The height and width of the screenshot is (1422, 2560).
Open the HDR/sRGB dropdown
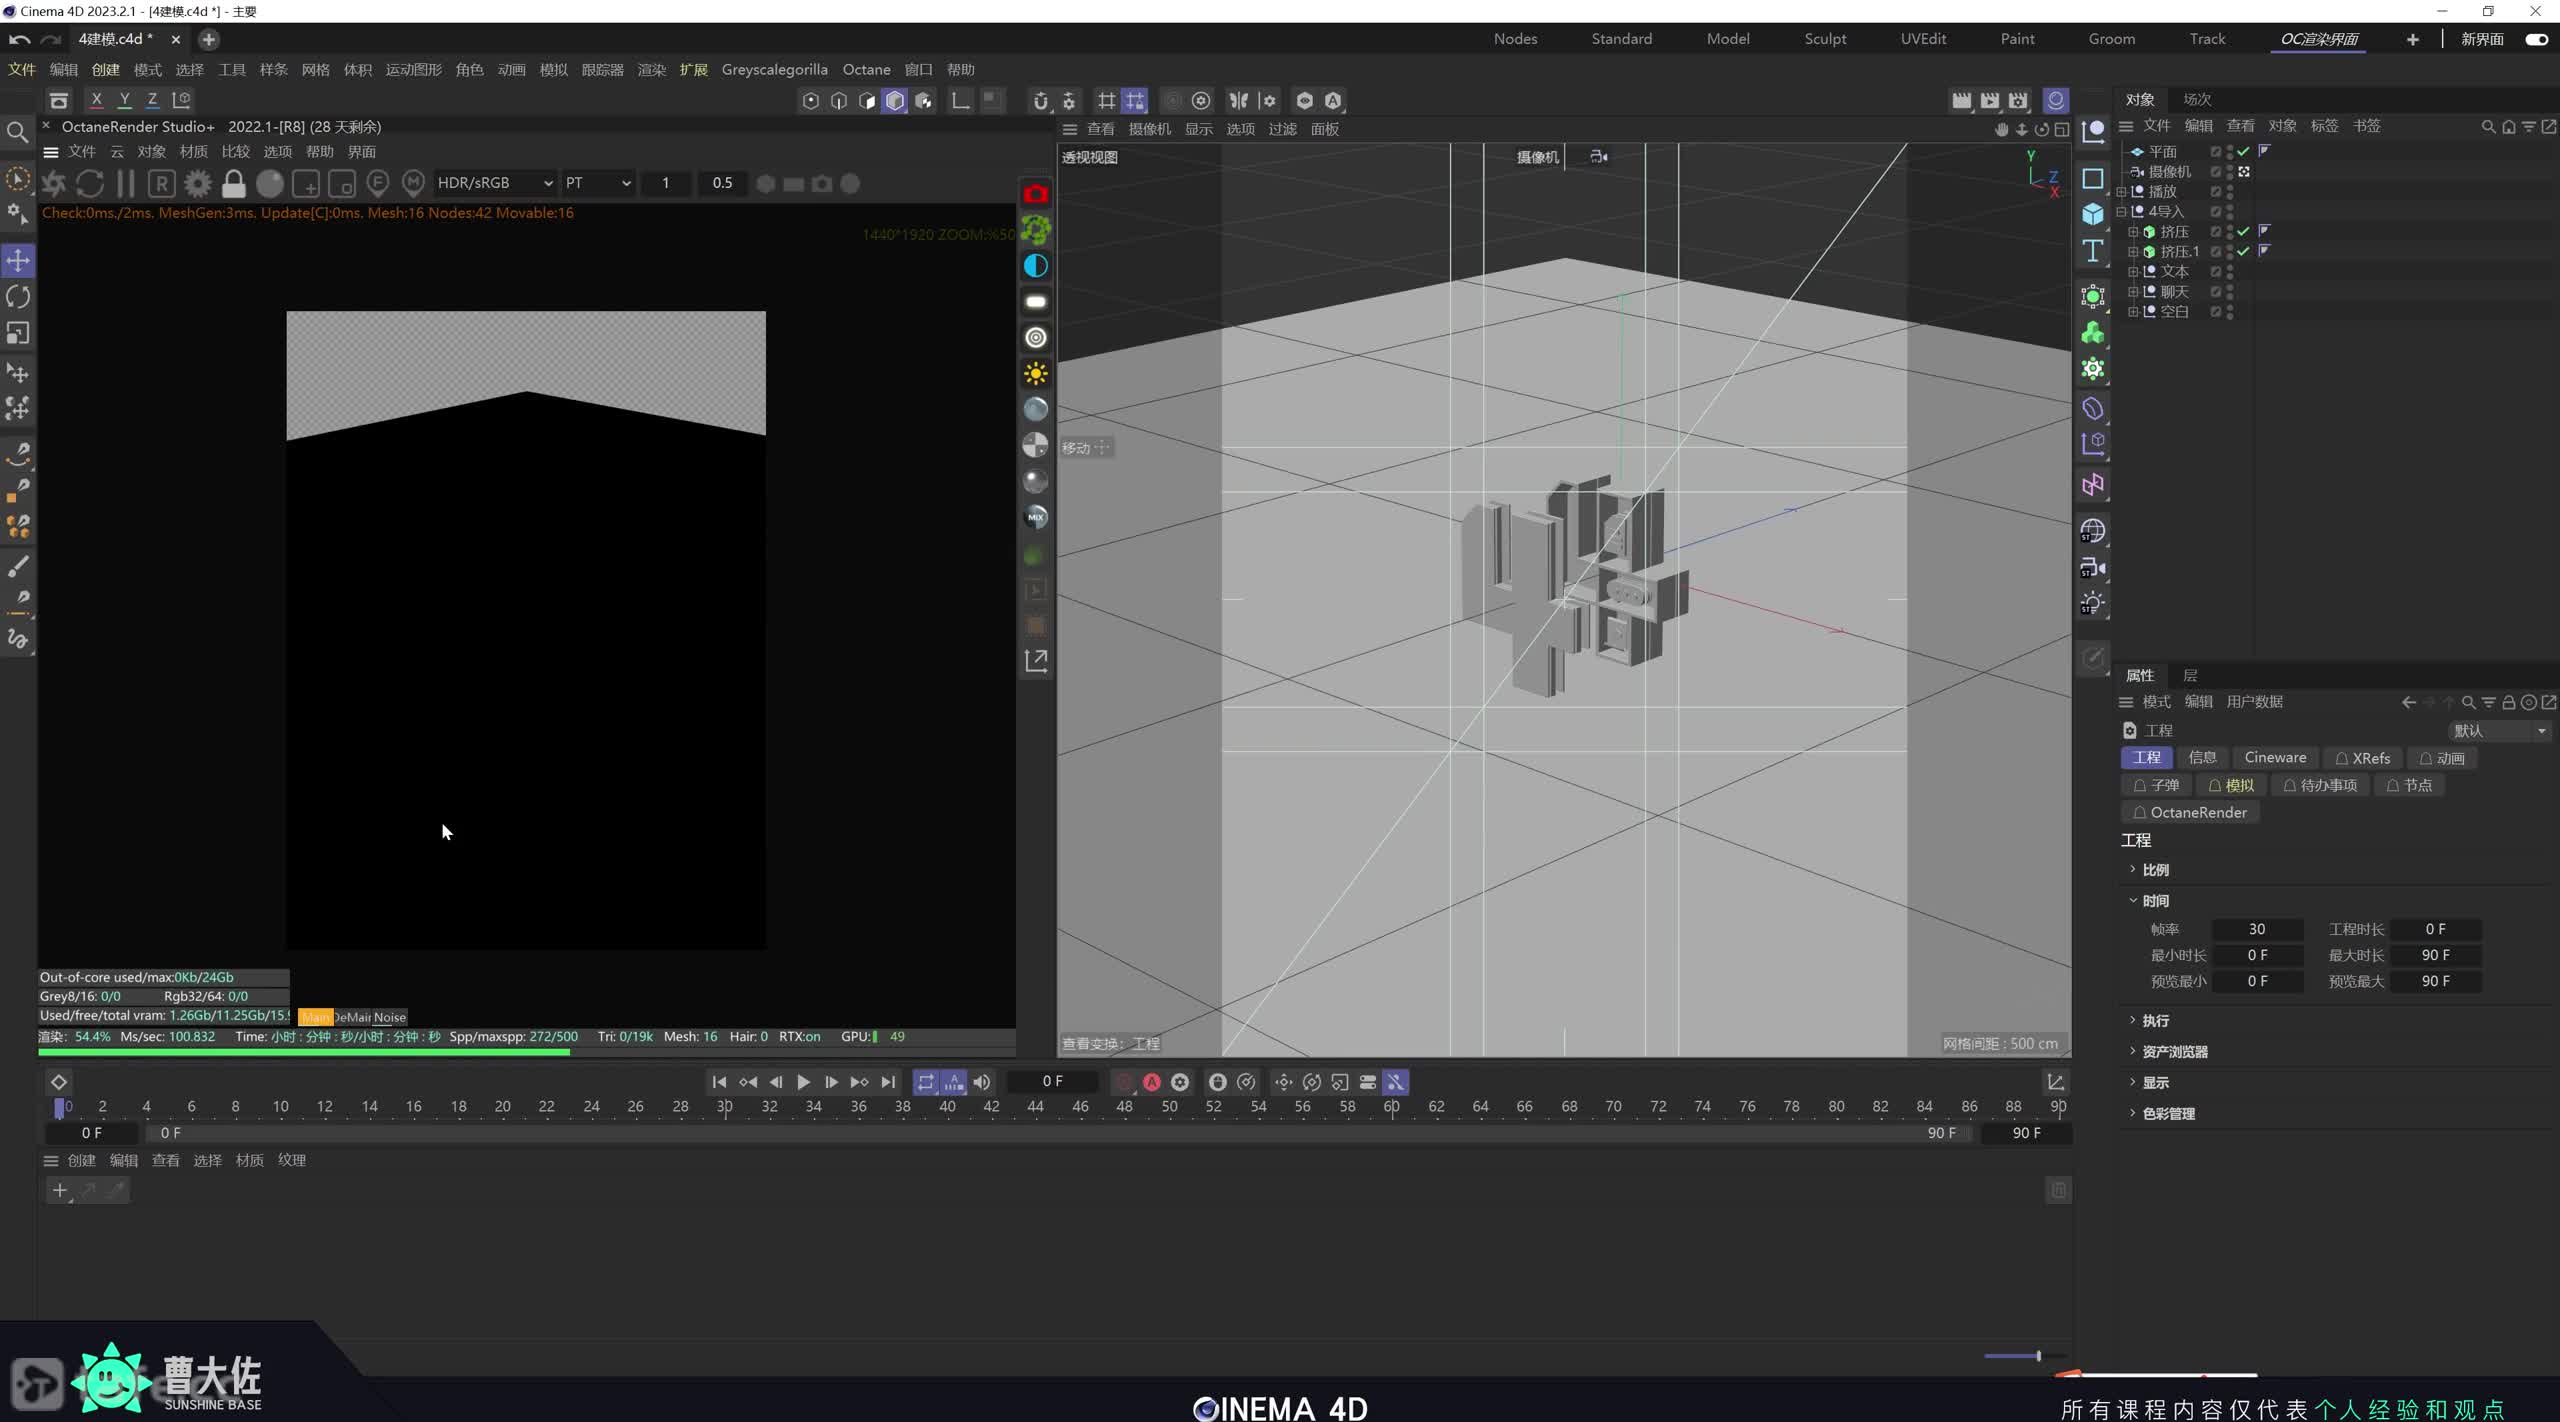(495, 183)
